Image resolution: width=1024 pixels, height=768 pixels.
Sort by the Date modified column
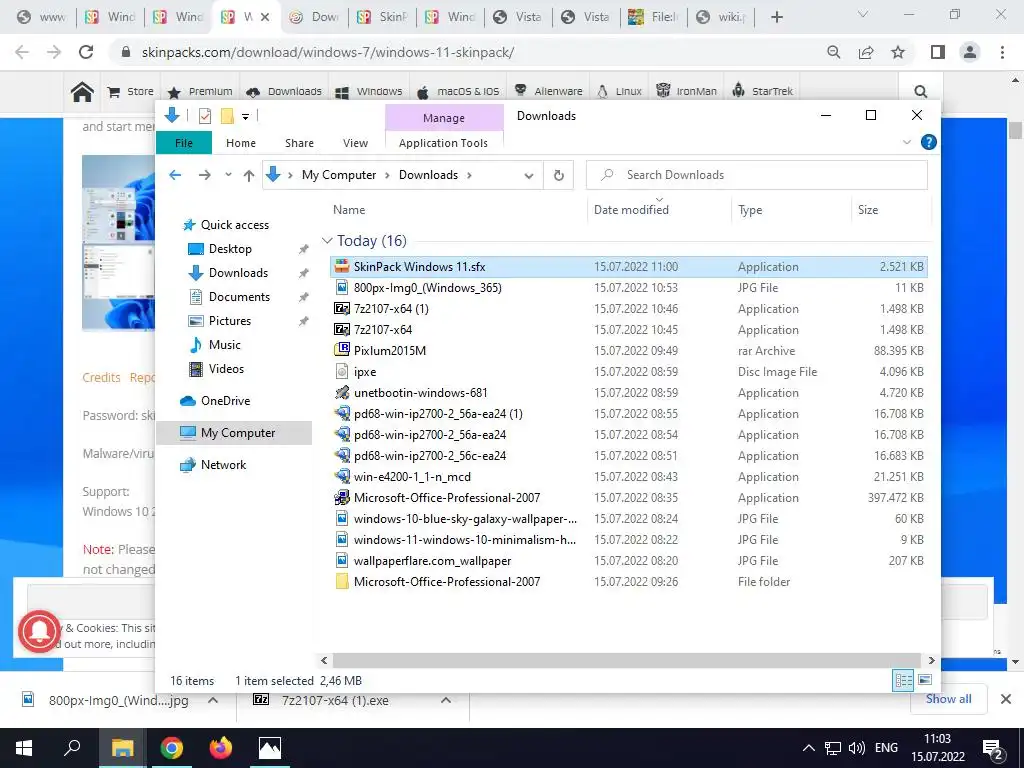click(x=632, y=210)
